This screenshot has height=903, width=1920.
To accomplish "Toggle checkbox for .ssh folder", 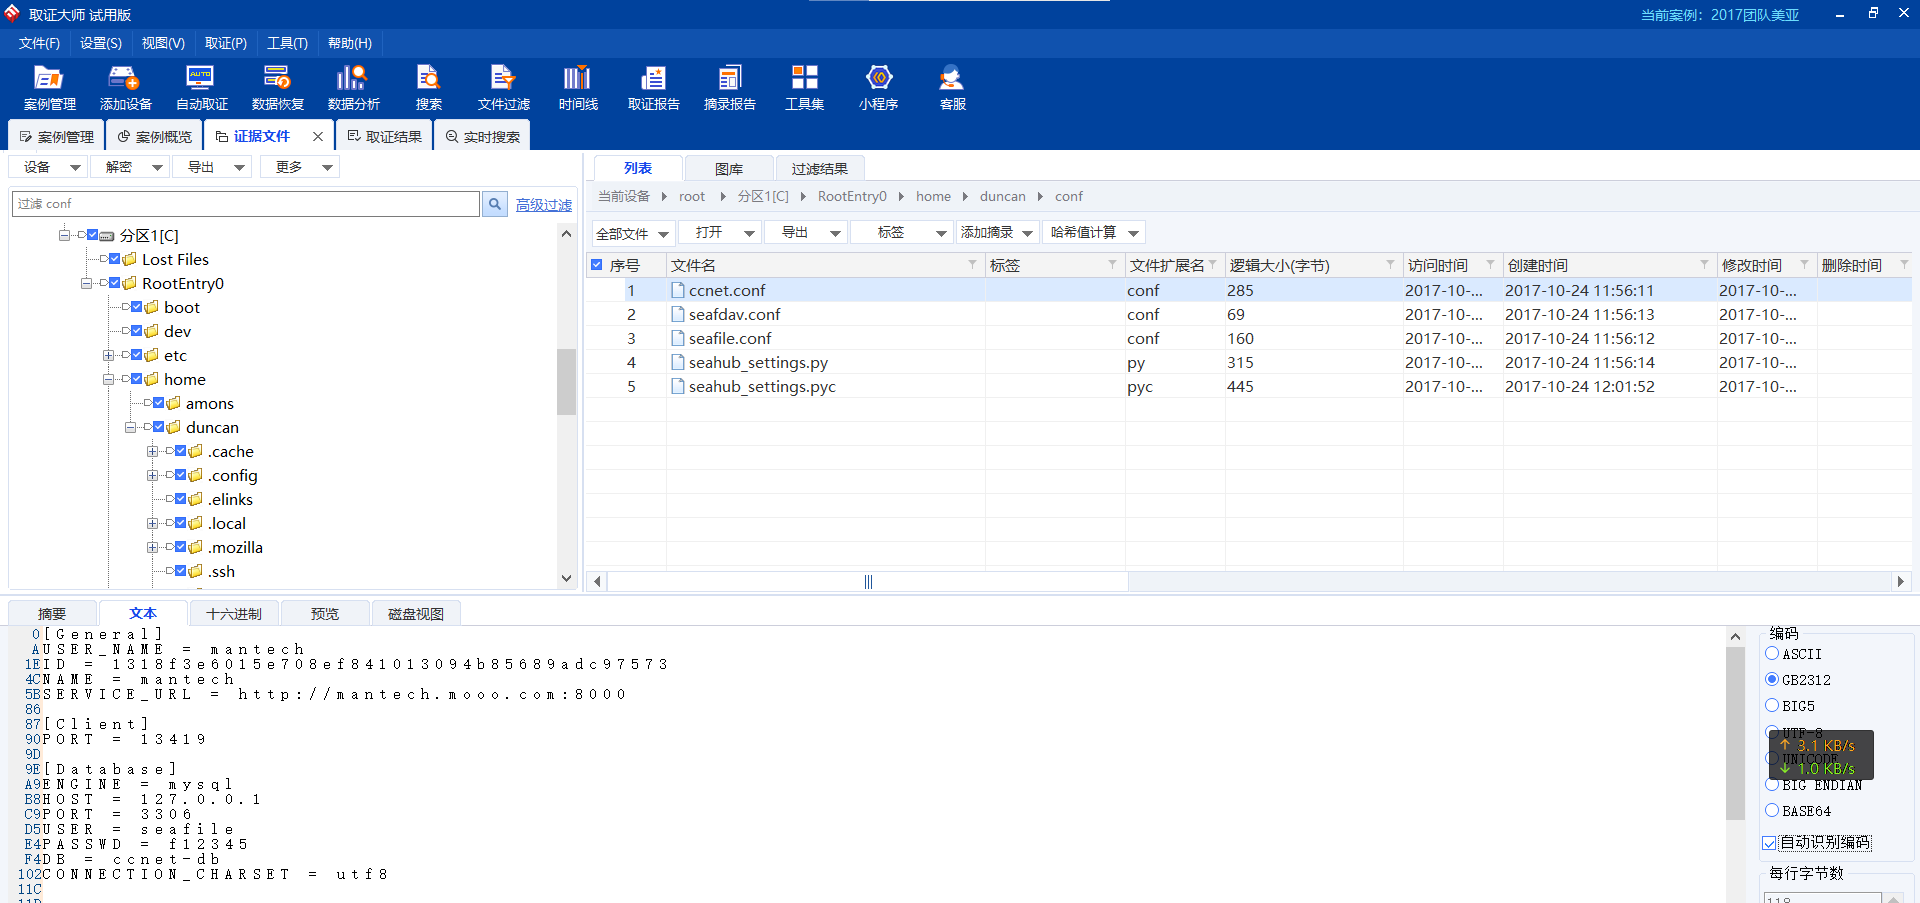I will [181, 571].
